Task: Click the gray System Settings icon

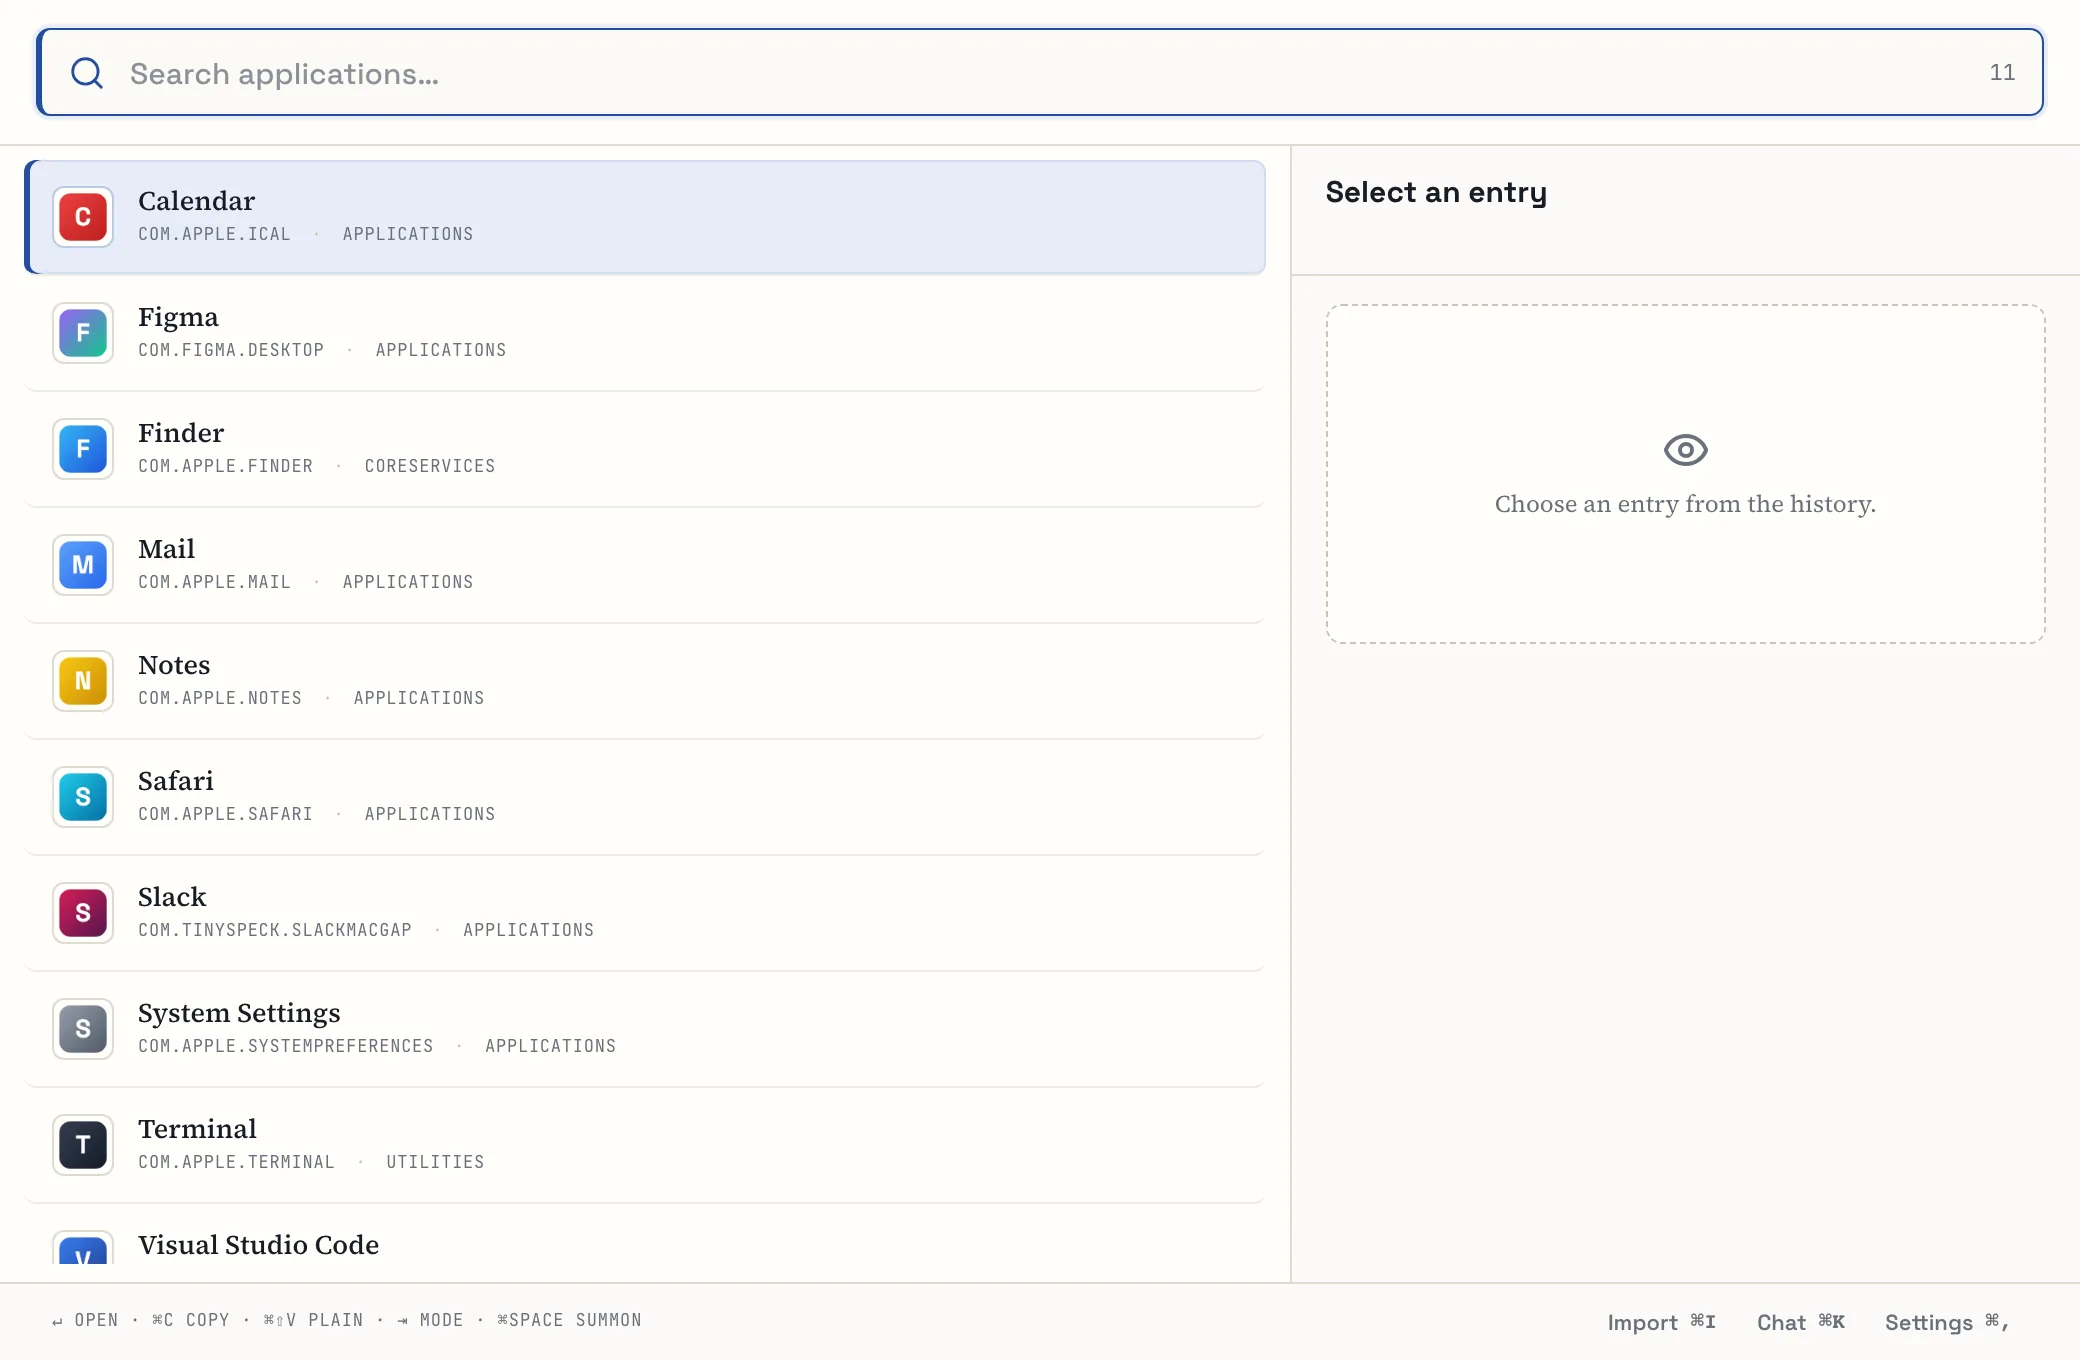Action: (83, 1029)
